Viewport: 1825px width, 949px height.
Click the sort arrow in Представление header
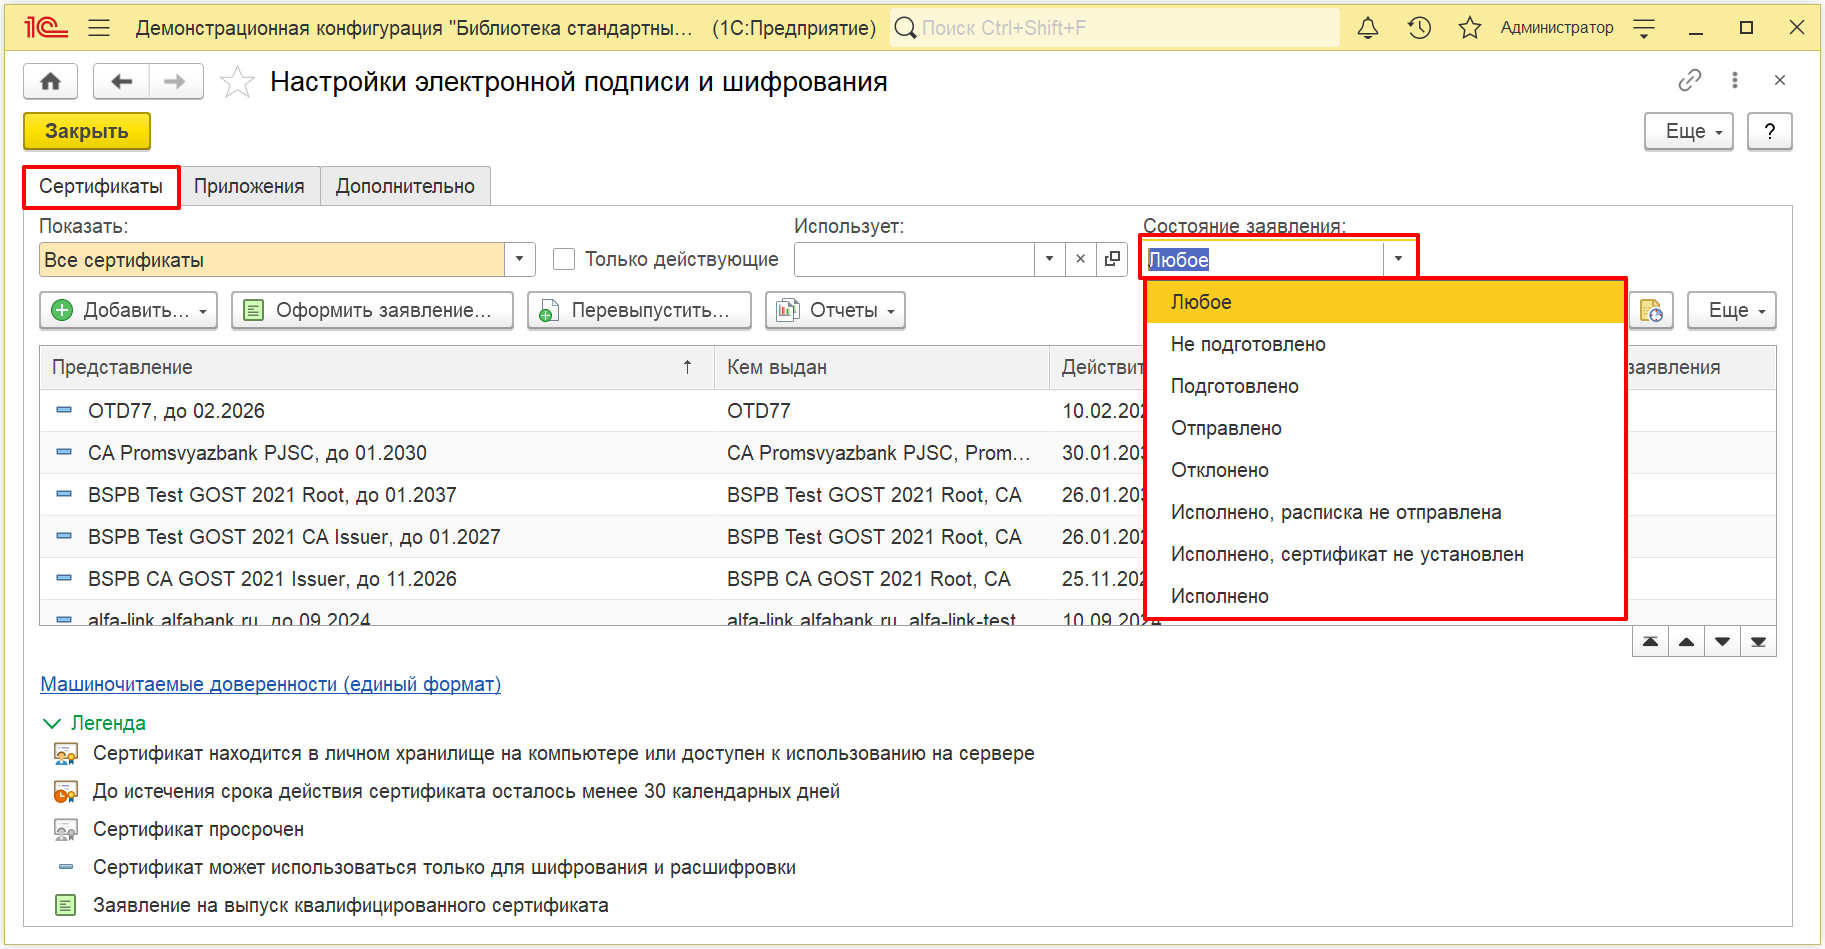[688, 367]
